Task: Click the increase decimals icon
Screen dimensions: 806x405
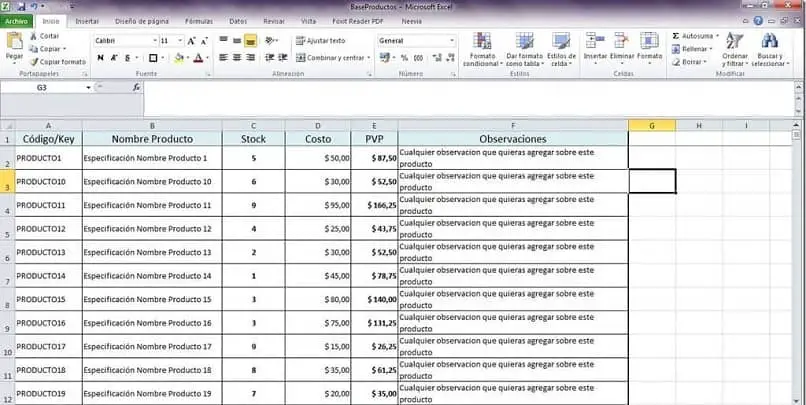Action: click(437, 58)
